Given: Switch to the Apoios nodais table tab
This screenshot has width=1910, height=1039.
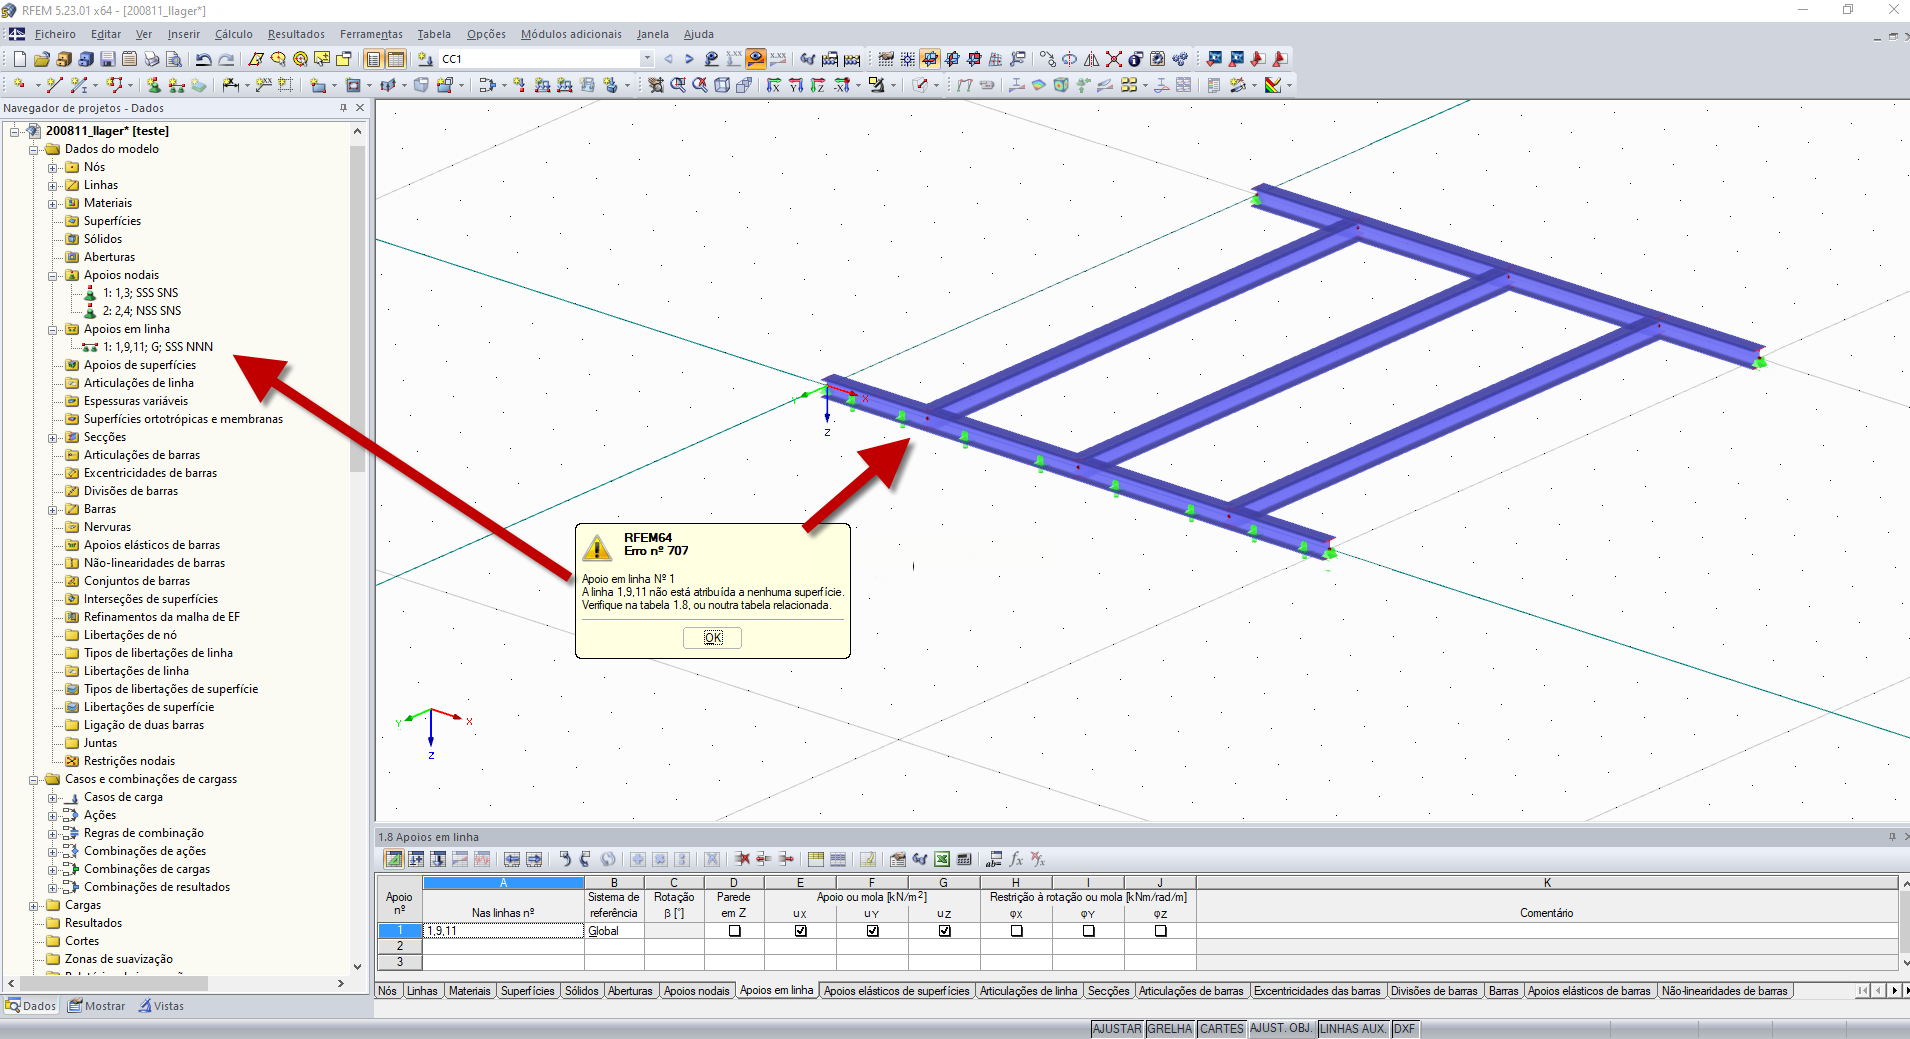Looking at the screenshot, I should [x=697, y=991].
